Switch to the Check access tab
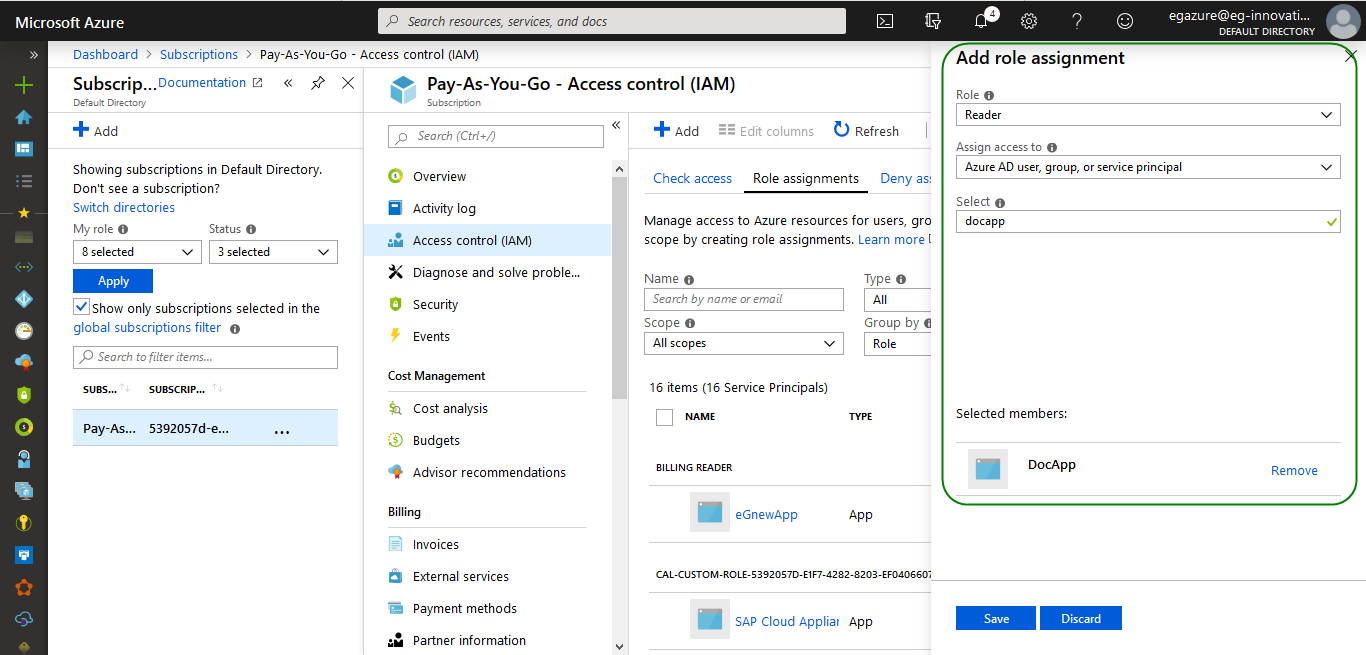 pyautogui.click(x=692, y=178)
